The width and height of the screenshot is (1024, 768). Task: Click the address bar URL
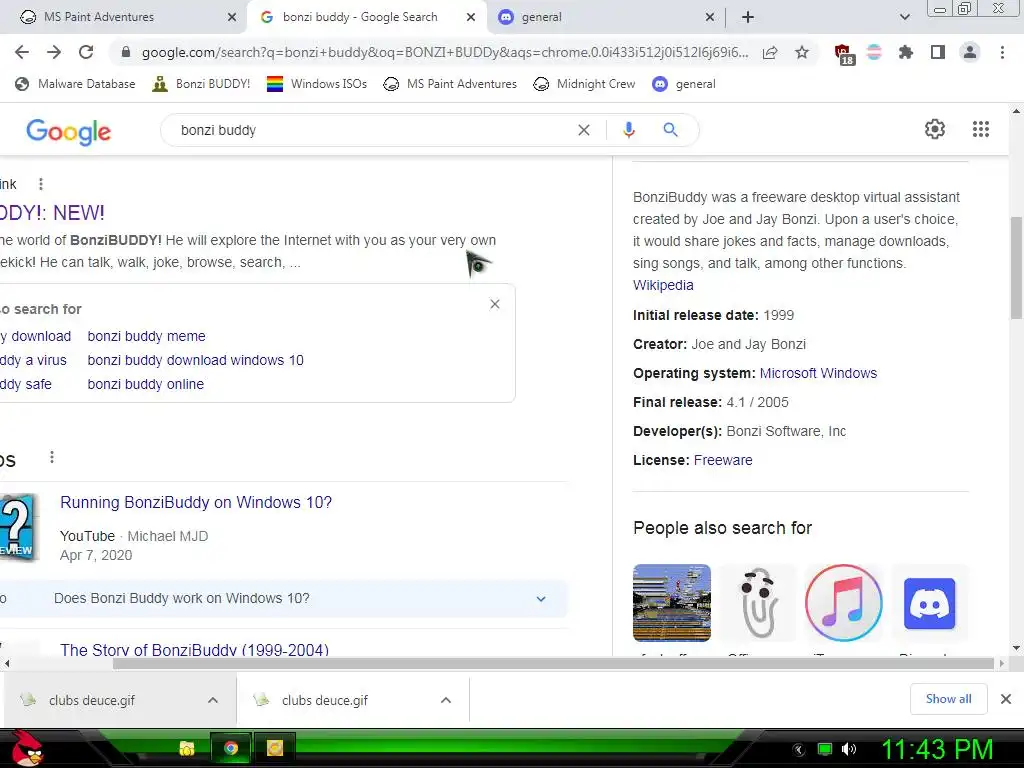(x=445, y=52)
